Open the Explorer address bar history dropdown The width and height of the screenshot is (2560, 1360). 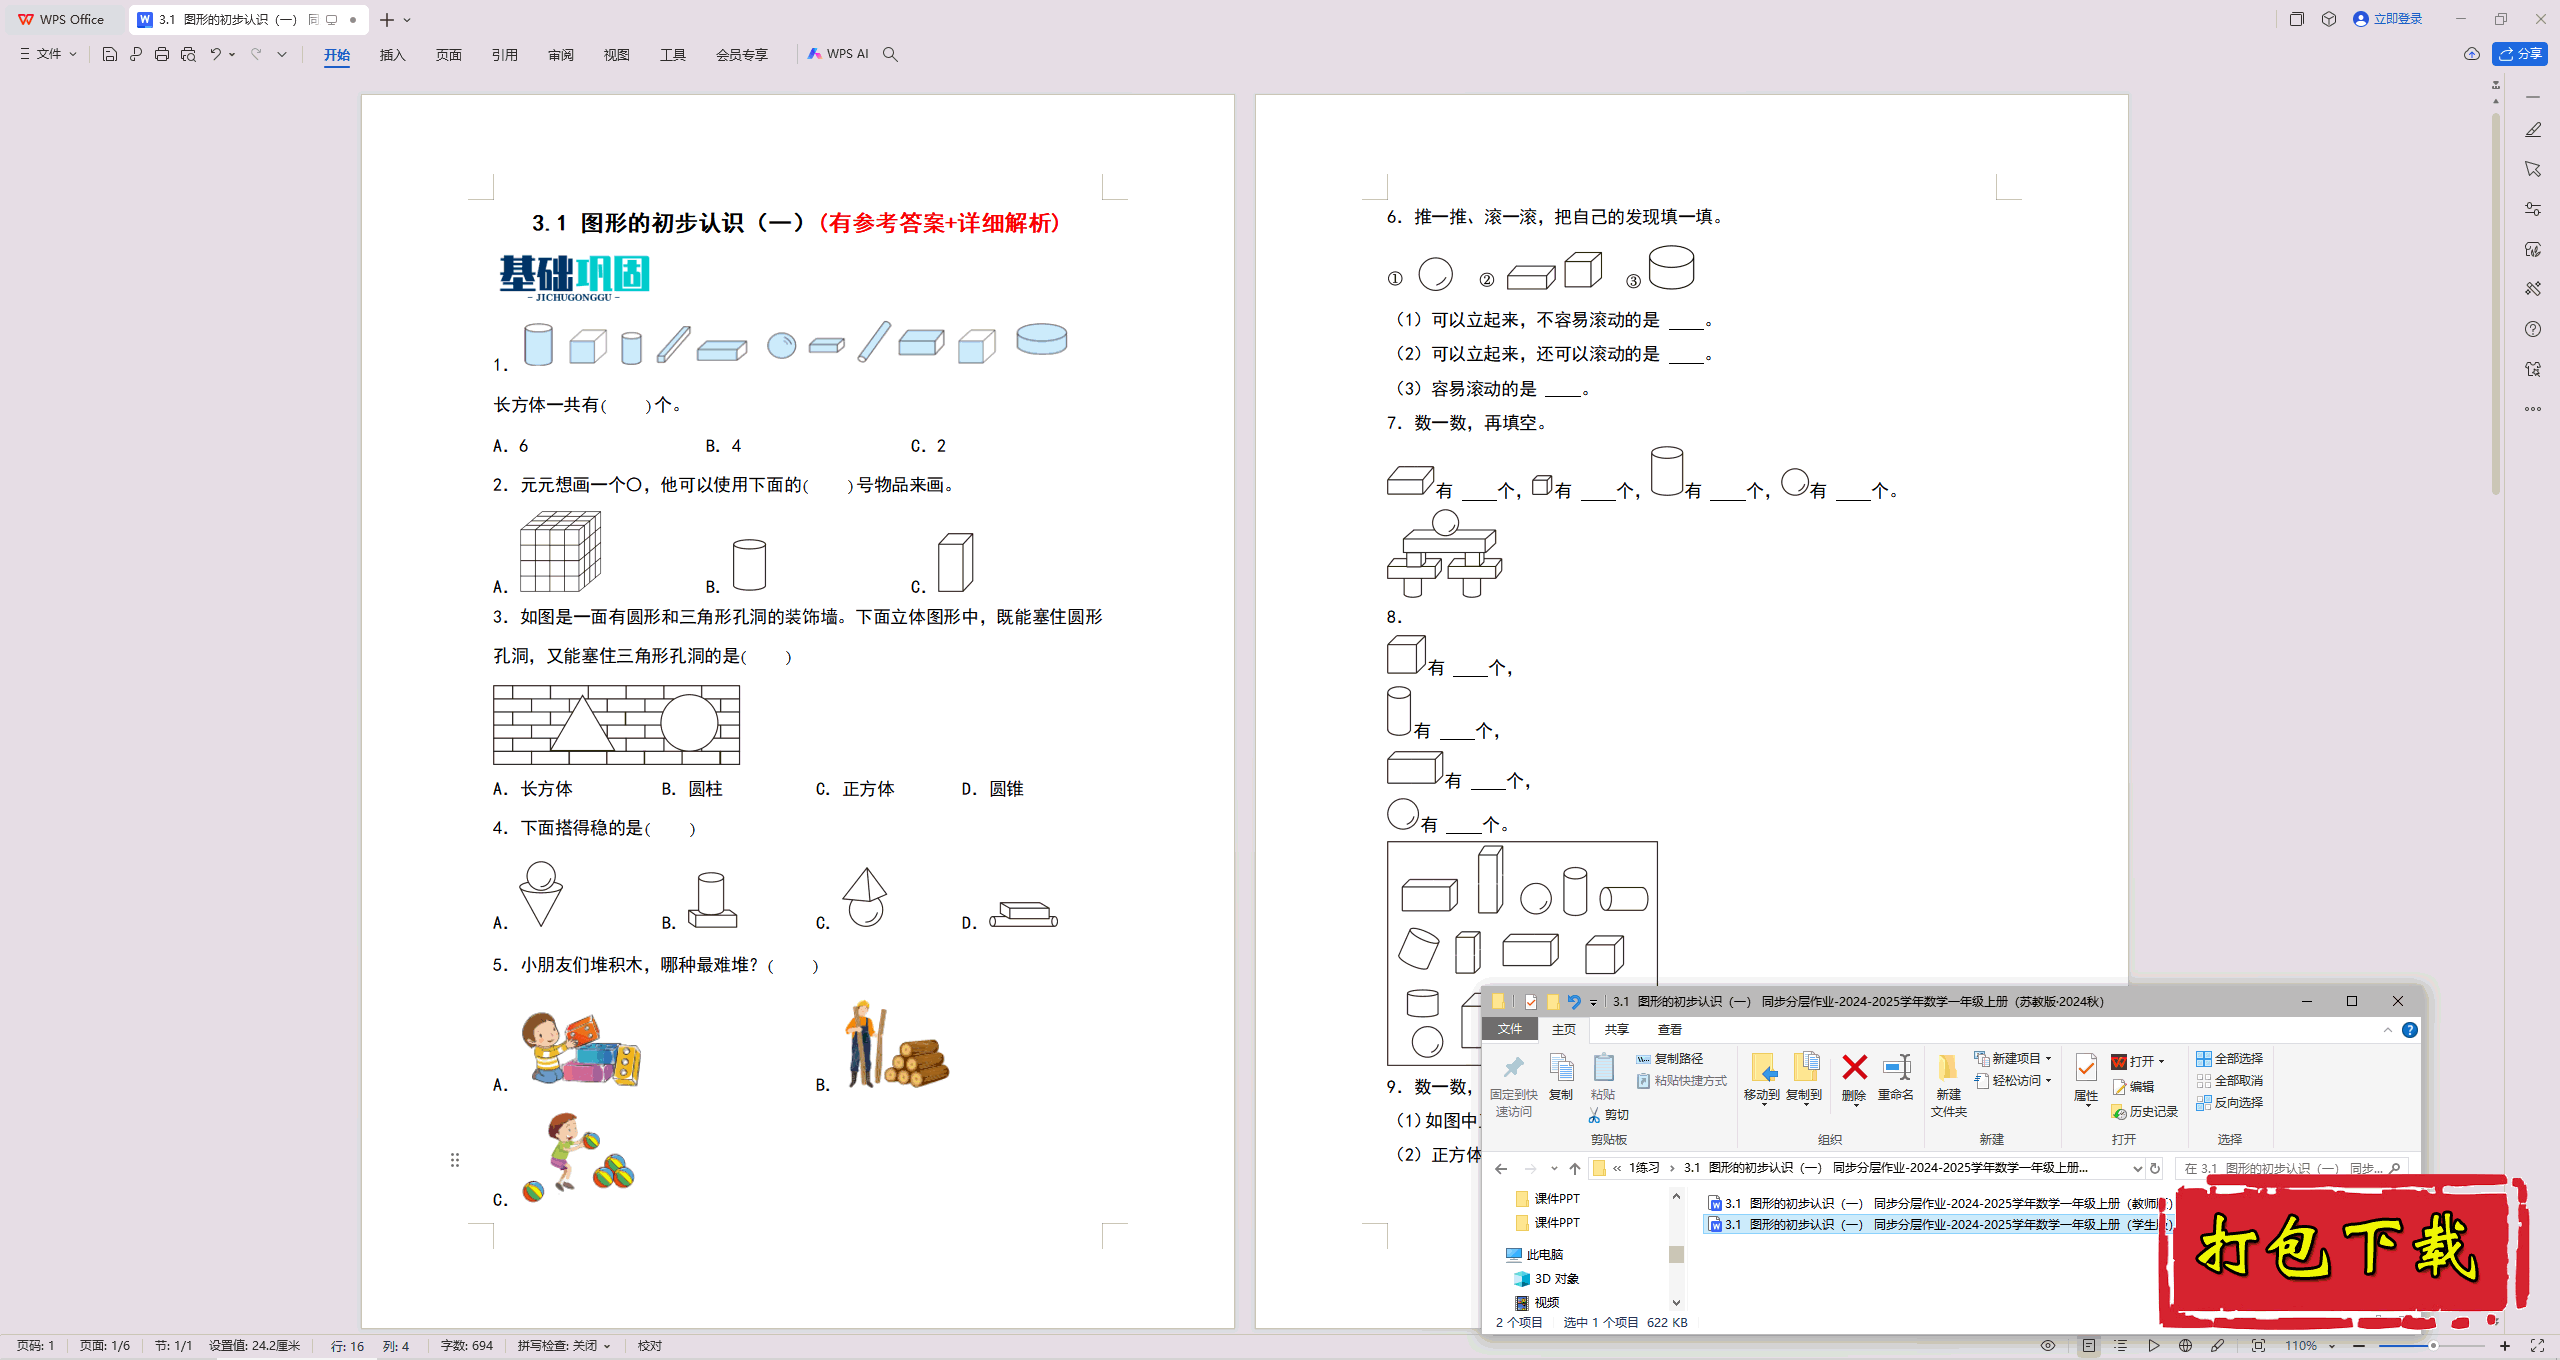click(x=2137, y=1168)
